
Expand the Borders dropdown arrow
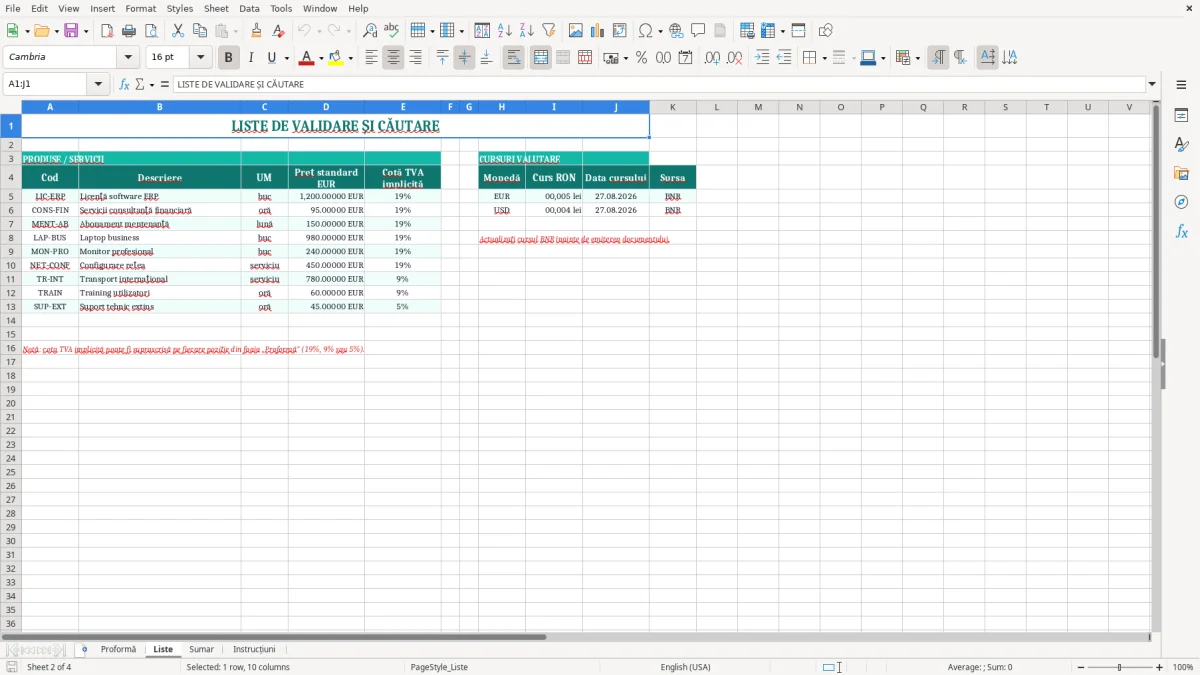click(x=824, y=58)
